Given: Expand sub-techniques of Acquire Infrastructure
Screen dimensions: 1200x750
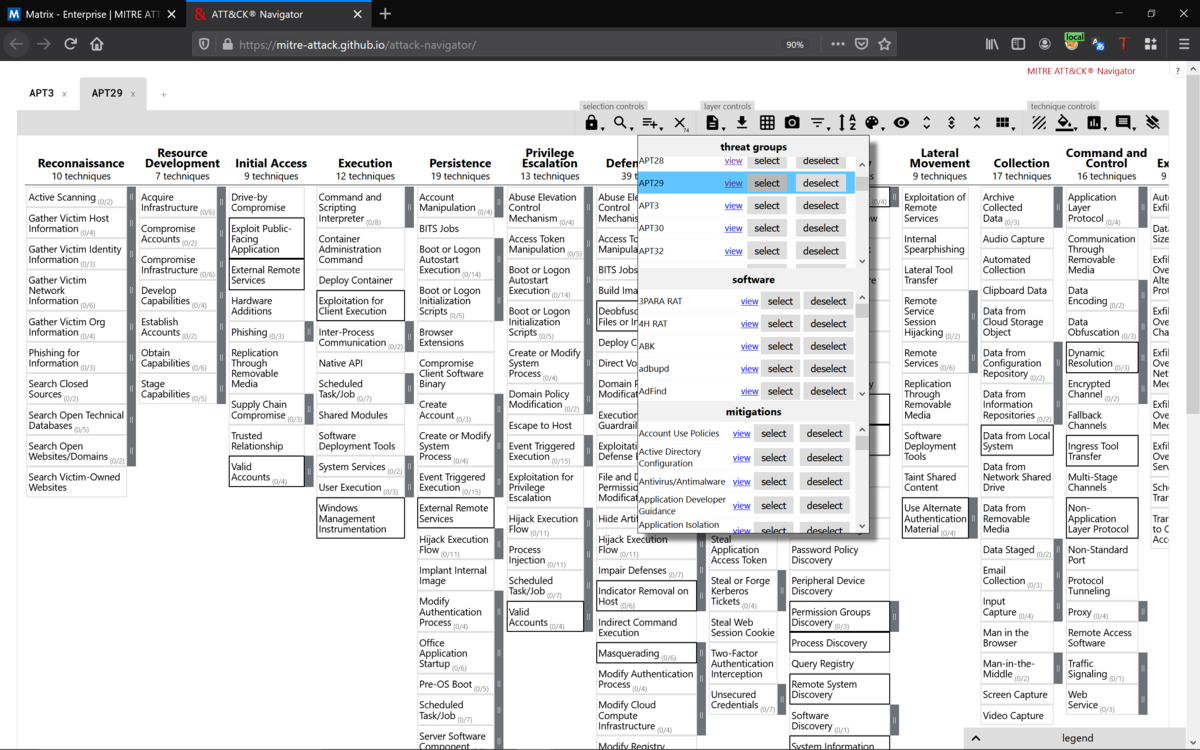Looking at the screenshot, I should [221, 203].
